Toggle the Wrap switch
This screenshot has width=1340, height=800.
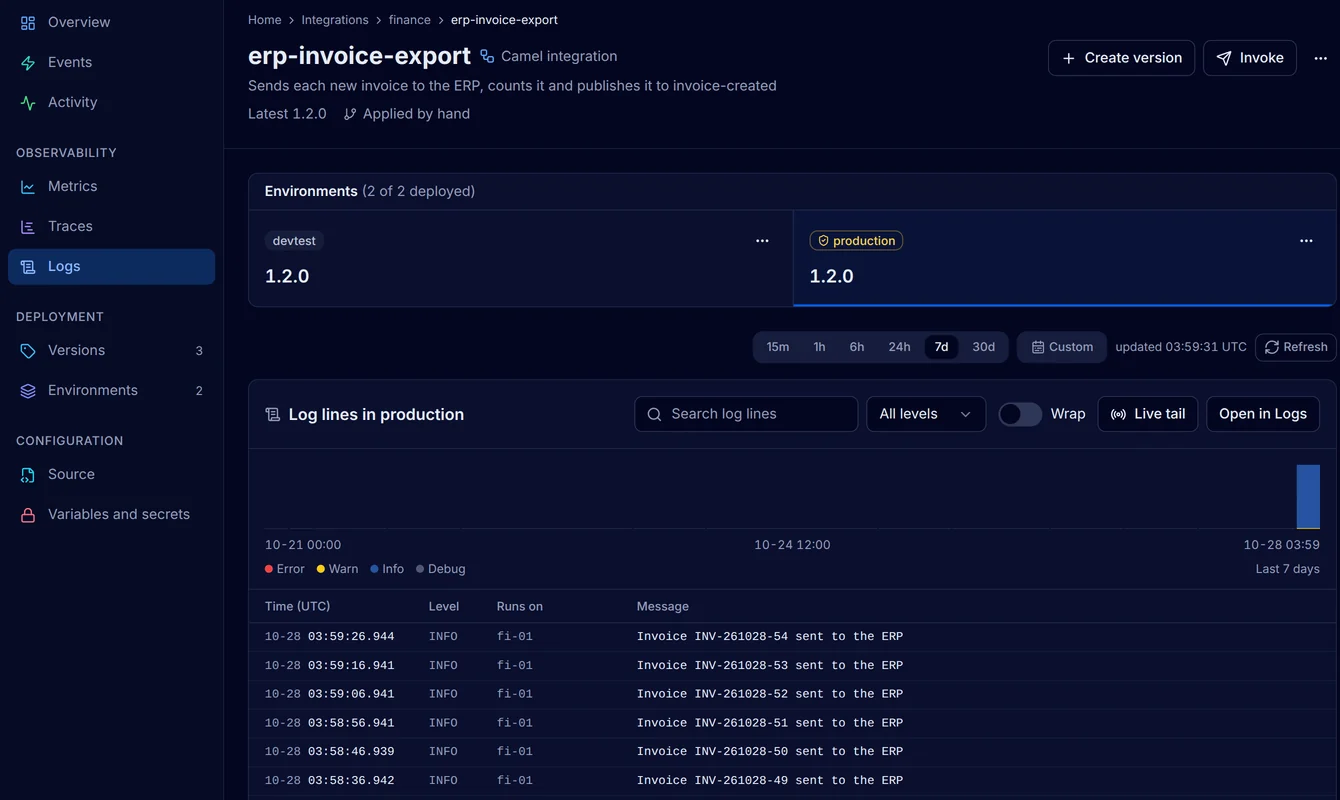[x=1020, y=414]
